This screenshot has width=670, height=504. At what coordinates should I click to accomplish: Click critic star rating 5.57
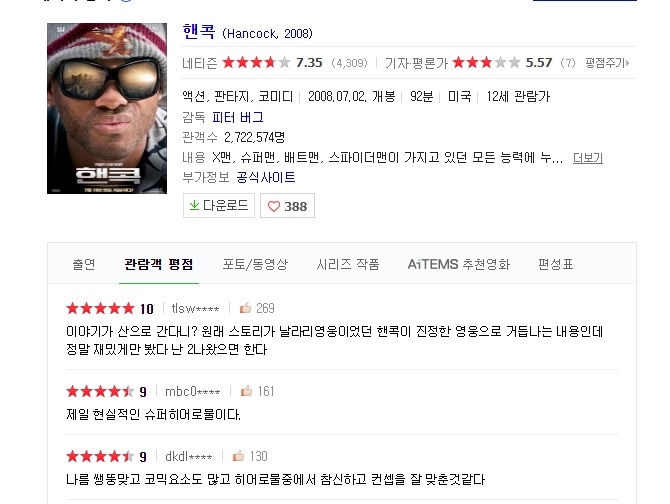coord(486,63)
